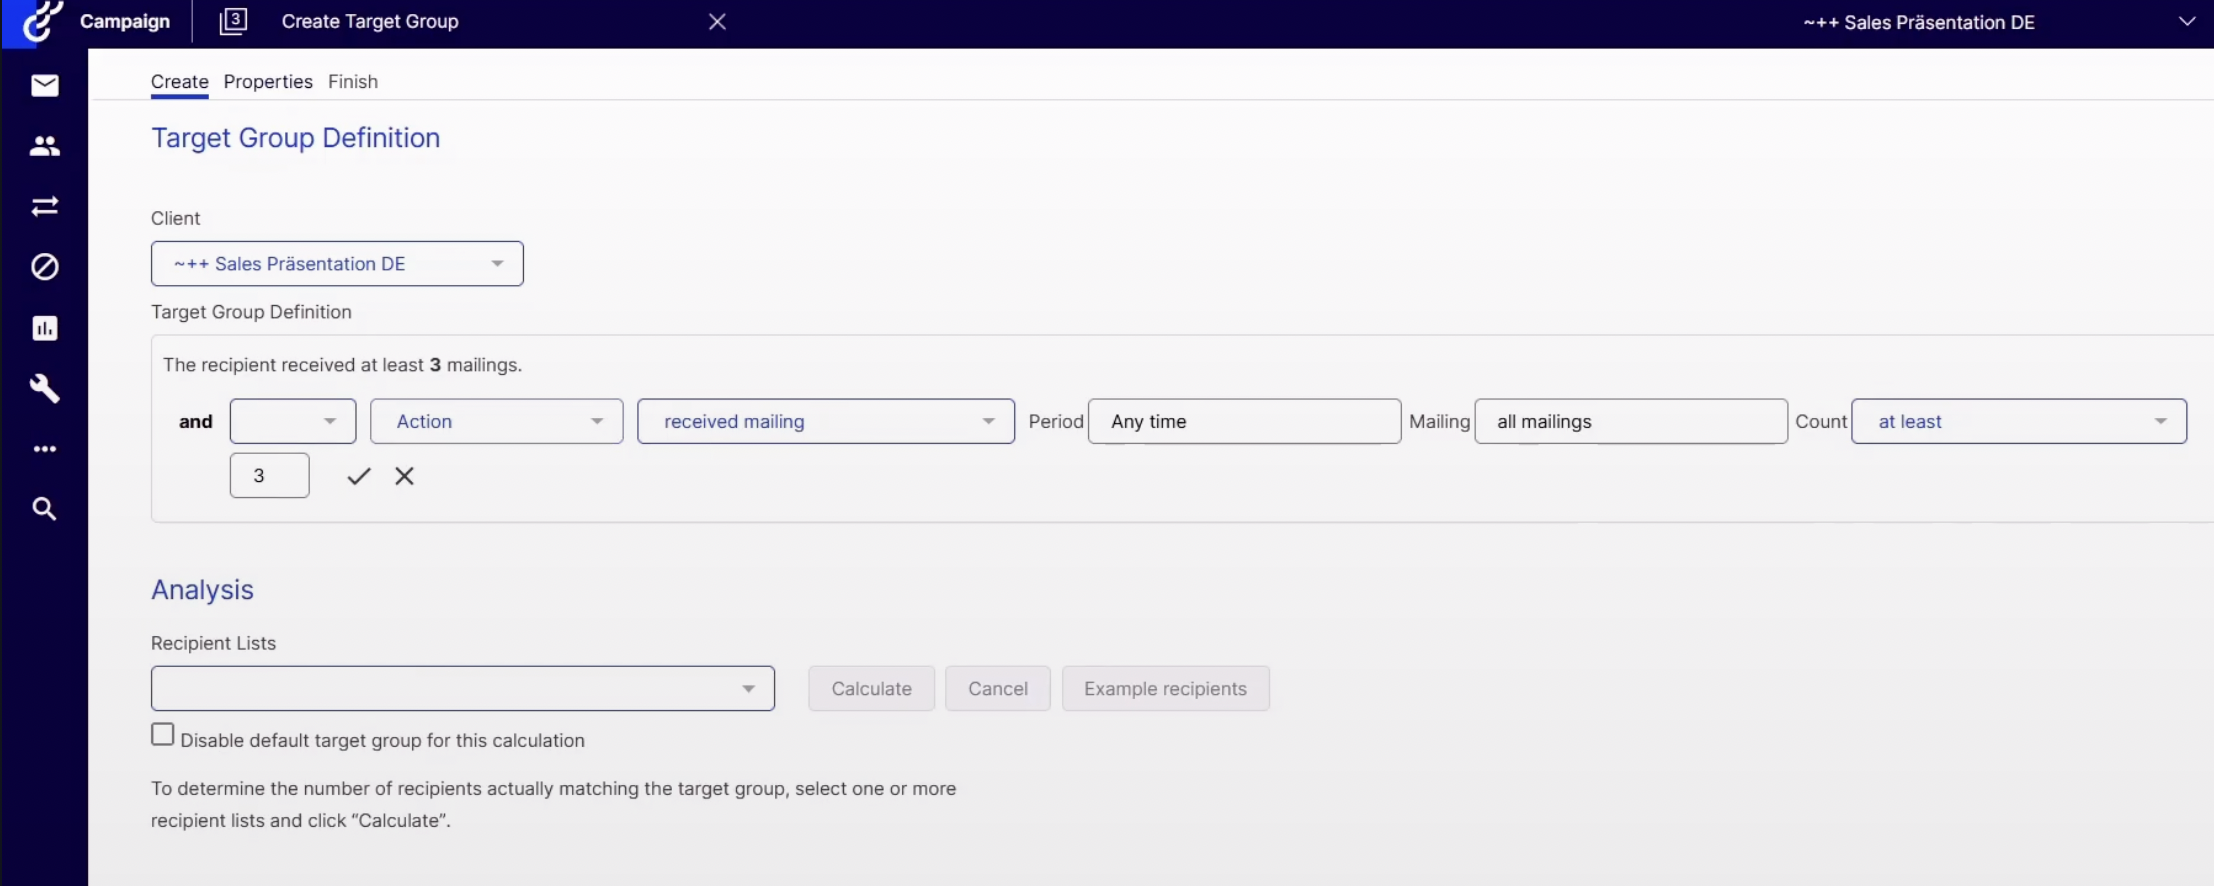Switch to the Create tab
The image size is (2214, 886).
click(180, 82)
